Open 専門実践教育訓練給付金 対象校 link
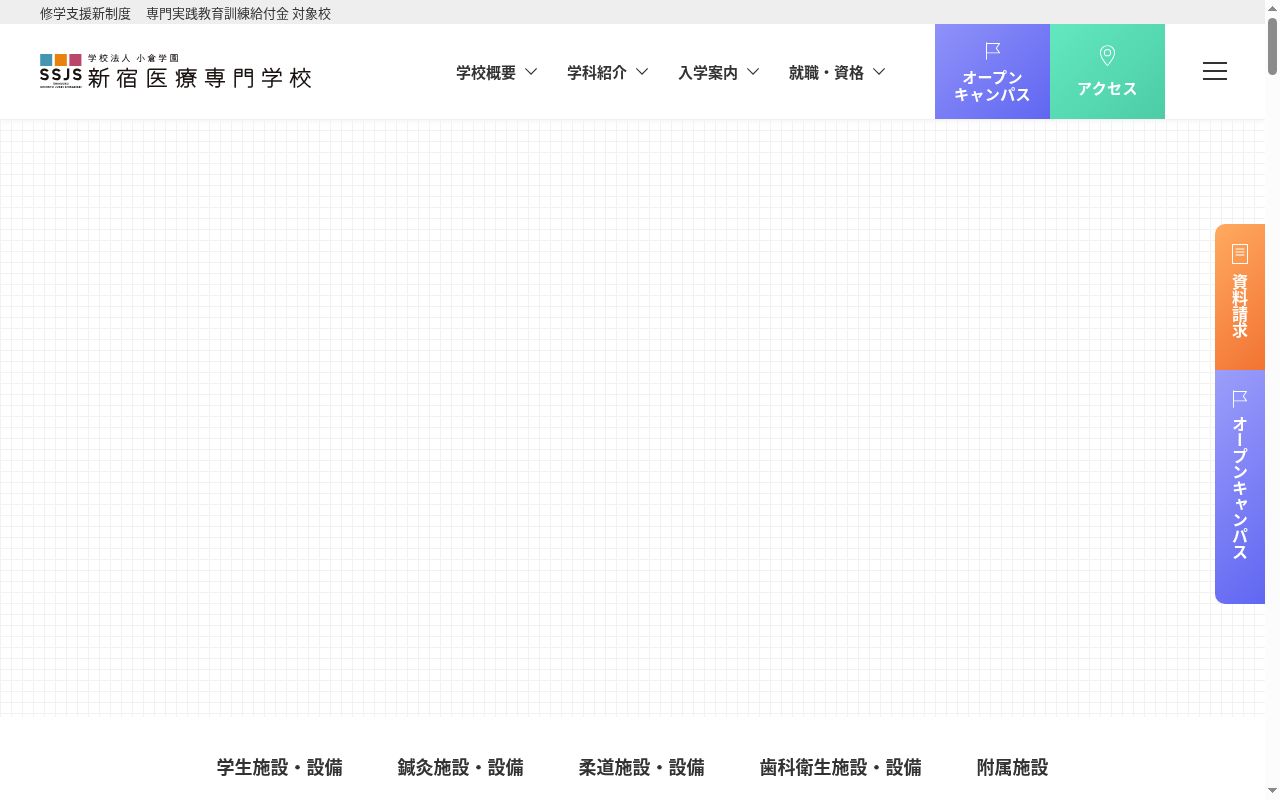This screenshot has width=1280, height=800. [238, 14]
